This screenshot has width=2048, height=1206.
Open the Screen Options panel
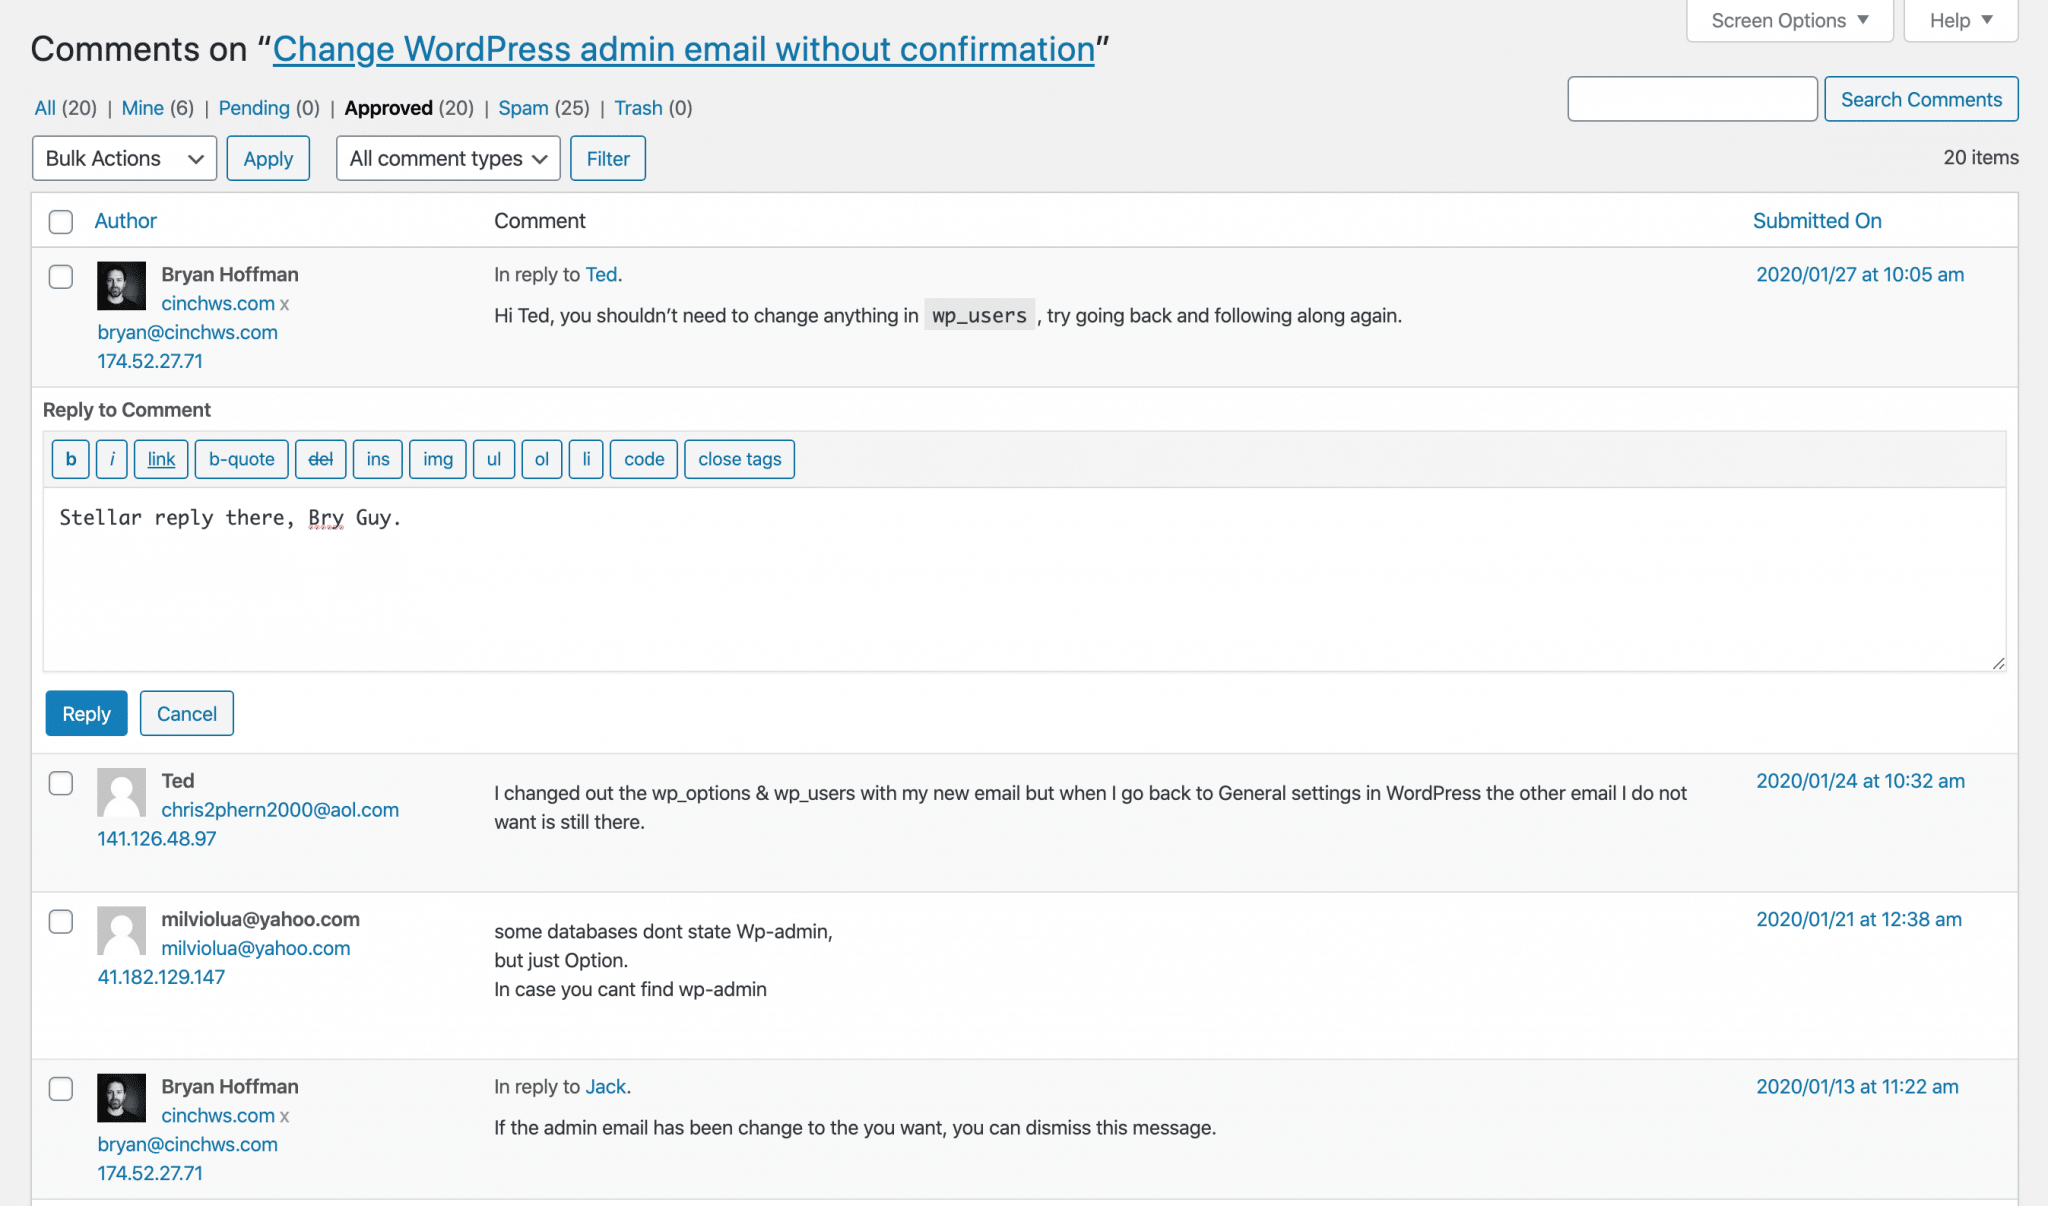point(1788,19)
